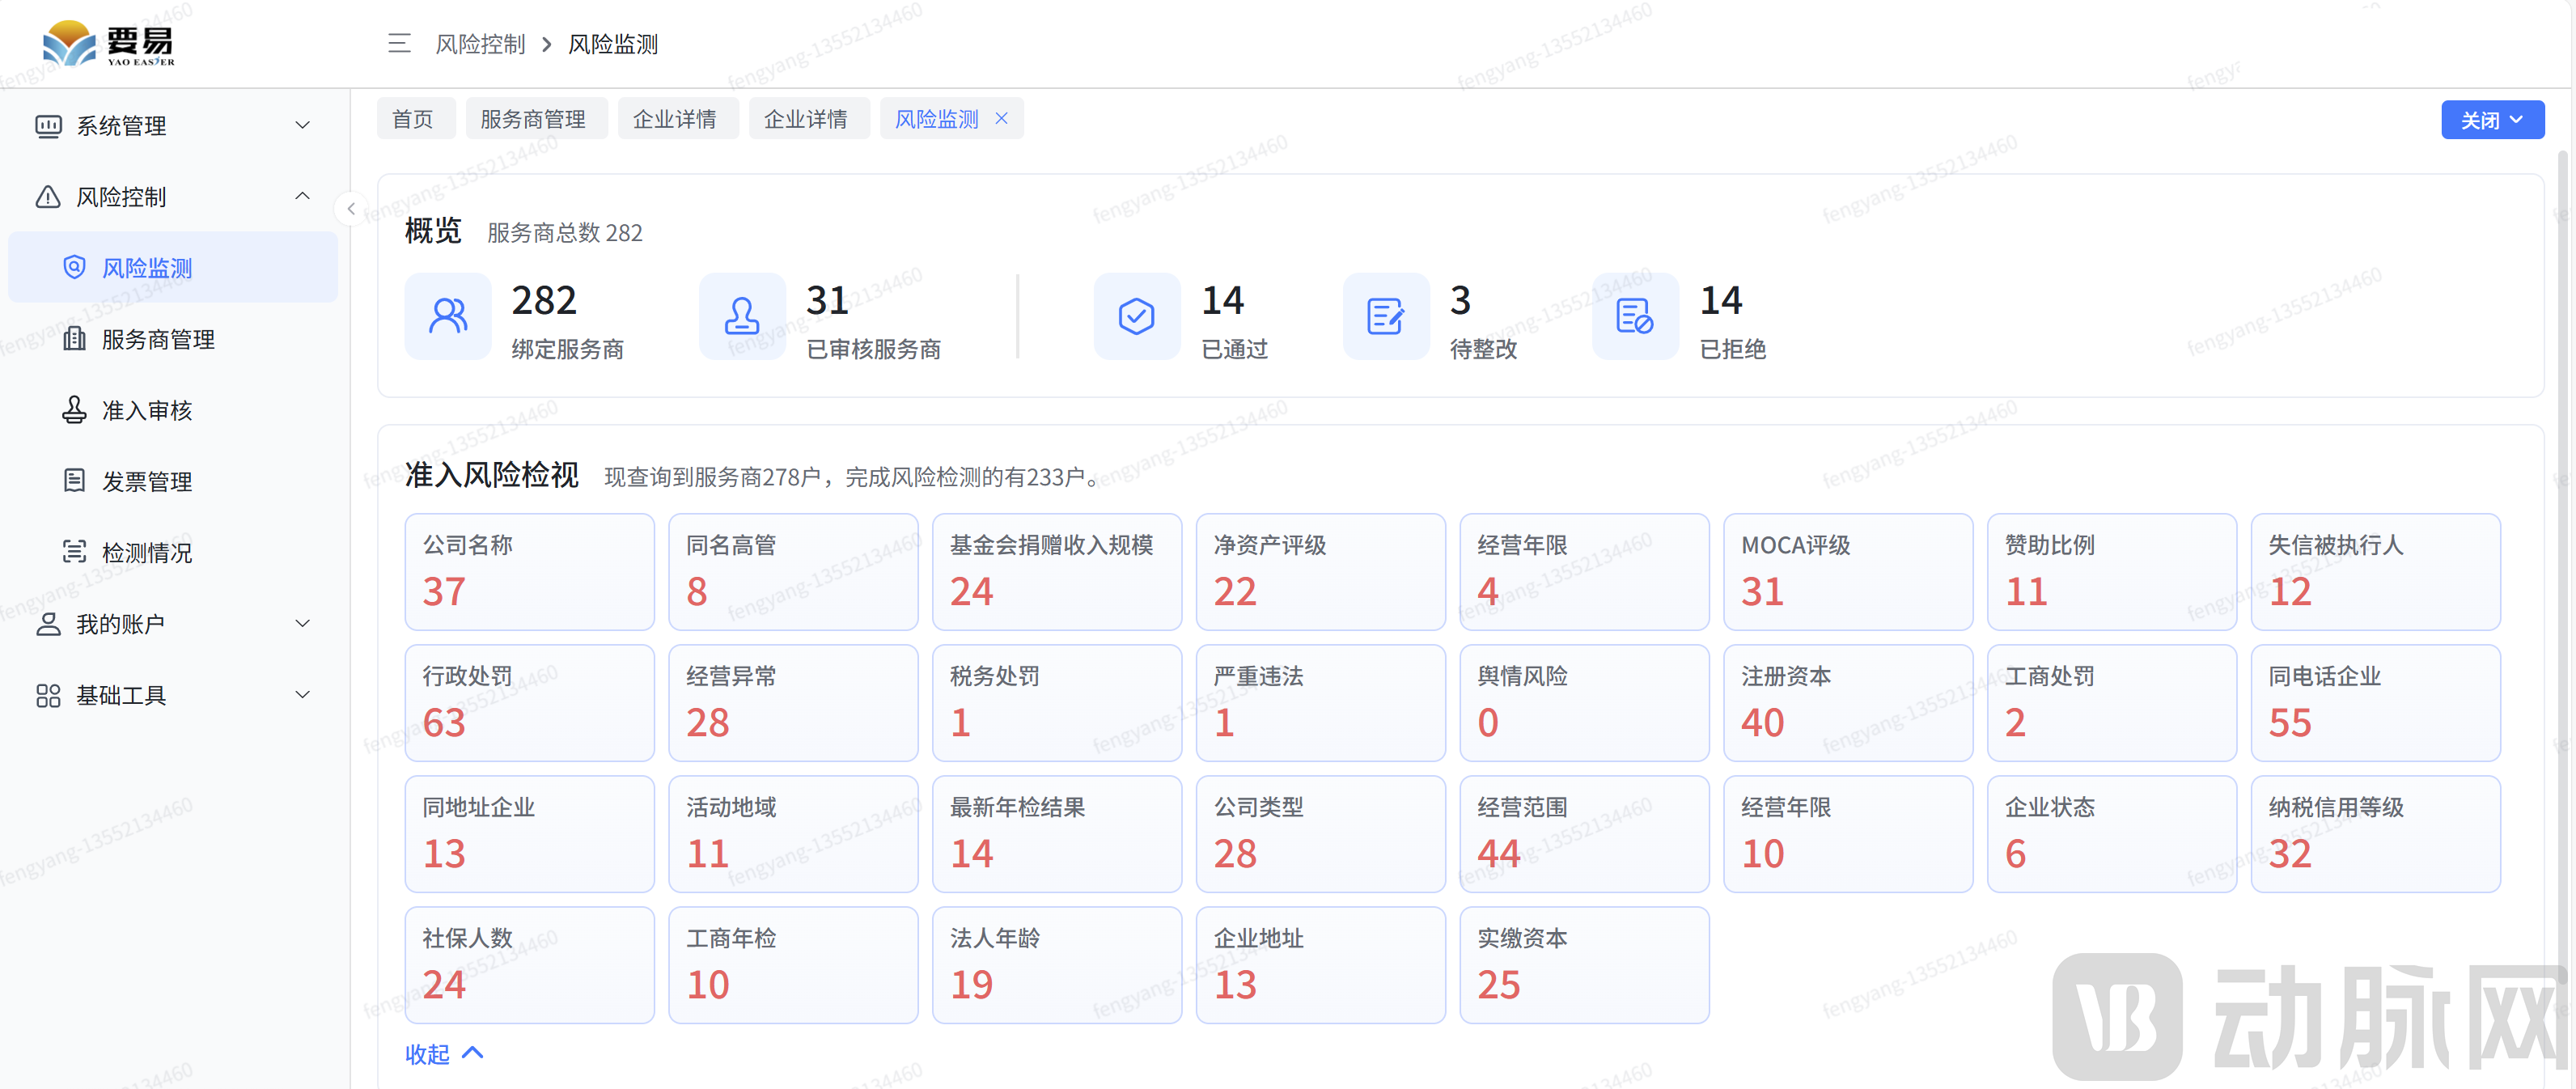Viewport: 2576px width, 1089px height.
Task: Close the 风险监测 tab
Action: click(1002, 118)
